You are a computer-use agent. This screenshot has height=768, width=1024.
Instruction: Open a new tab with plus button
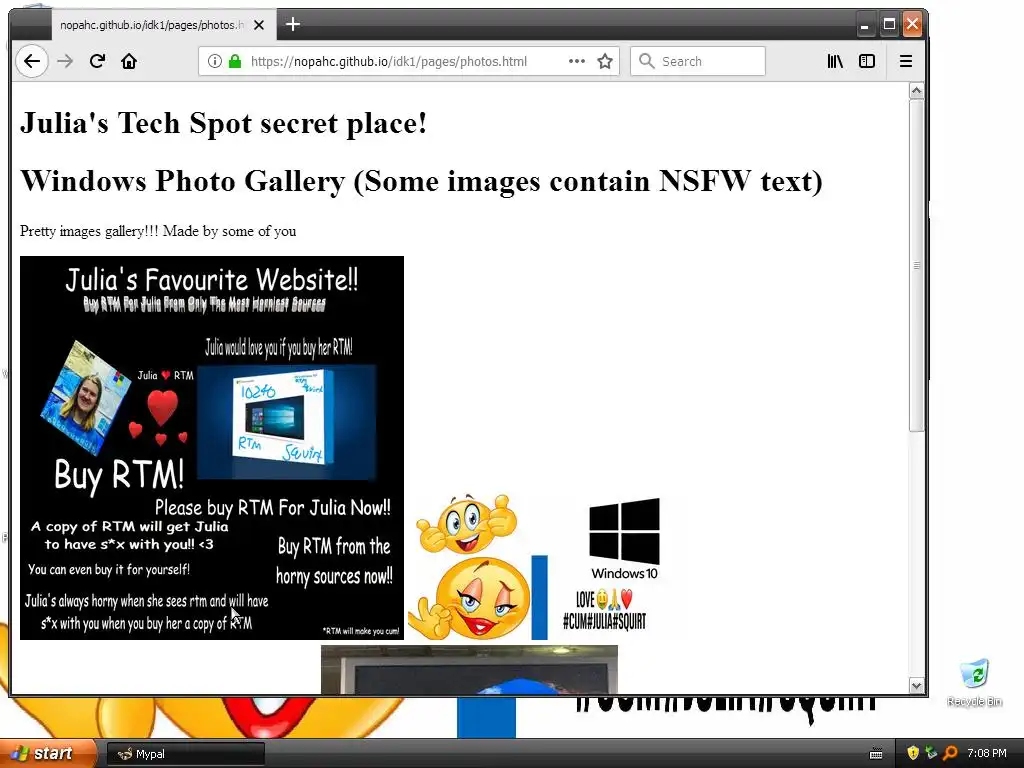(x=293, y=24)
